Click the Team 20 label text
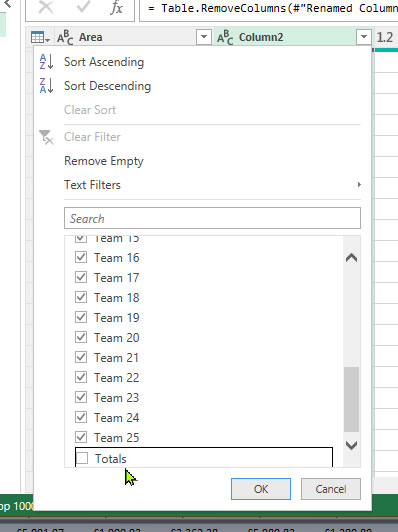The image size is (398, 532). click(x=117, y=338)
